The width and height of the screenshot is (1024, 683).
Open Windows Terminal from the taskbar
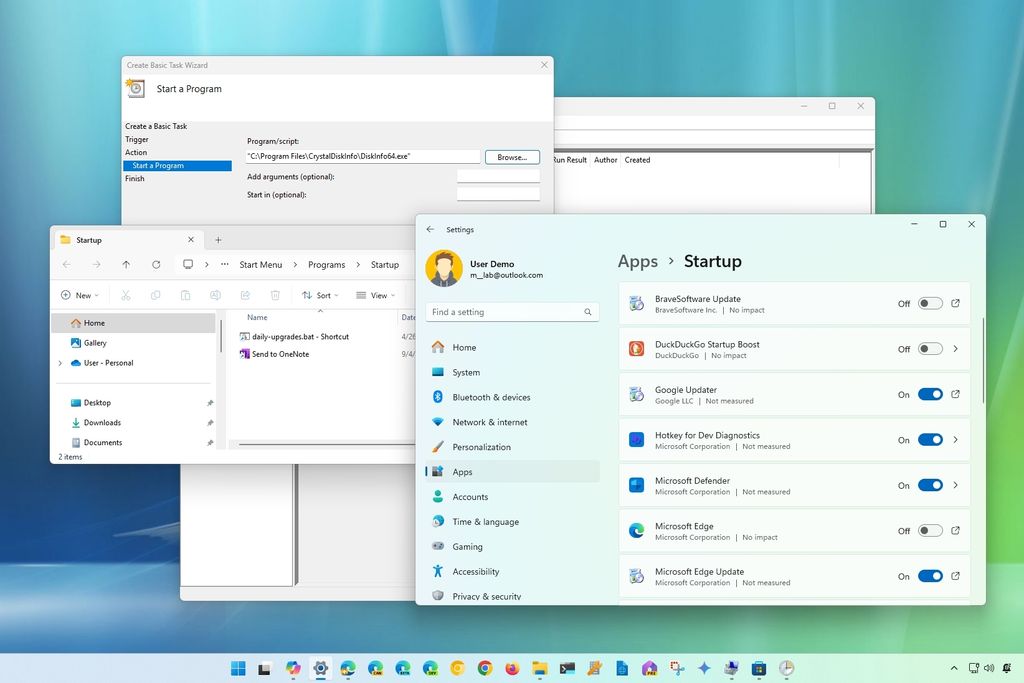click(566, 668)
